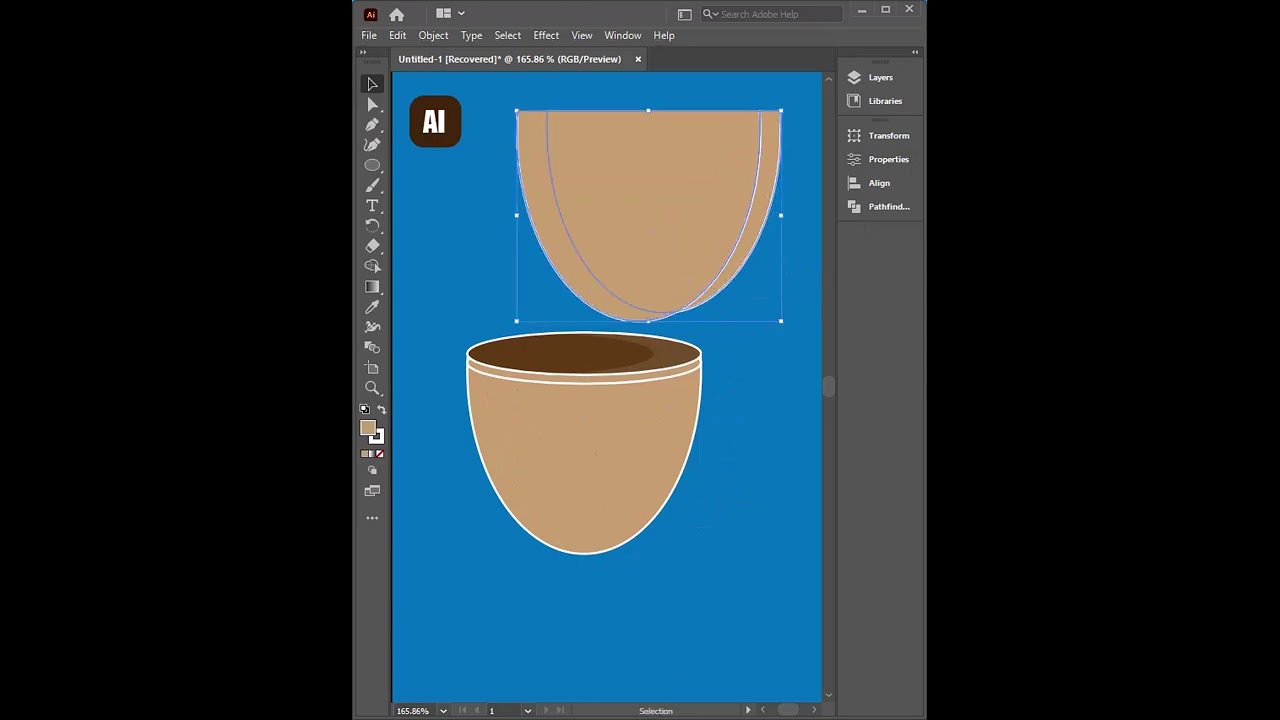Select the Zoom tool magnifier

click(x=372, y=388)
